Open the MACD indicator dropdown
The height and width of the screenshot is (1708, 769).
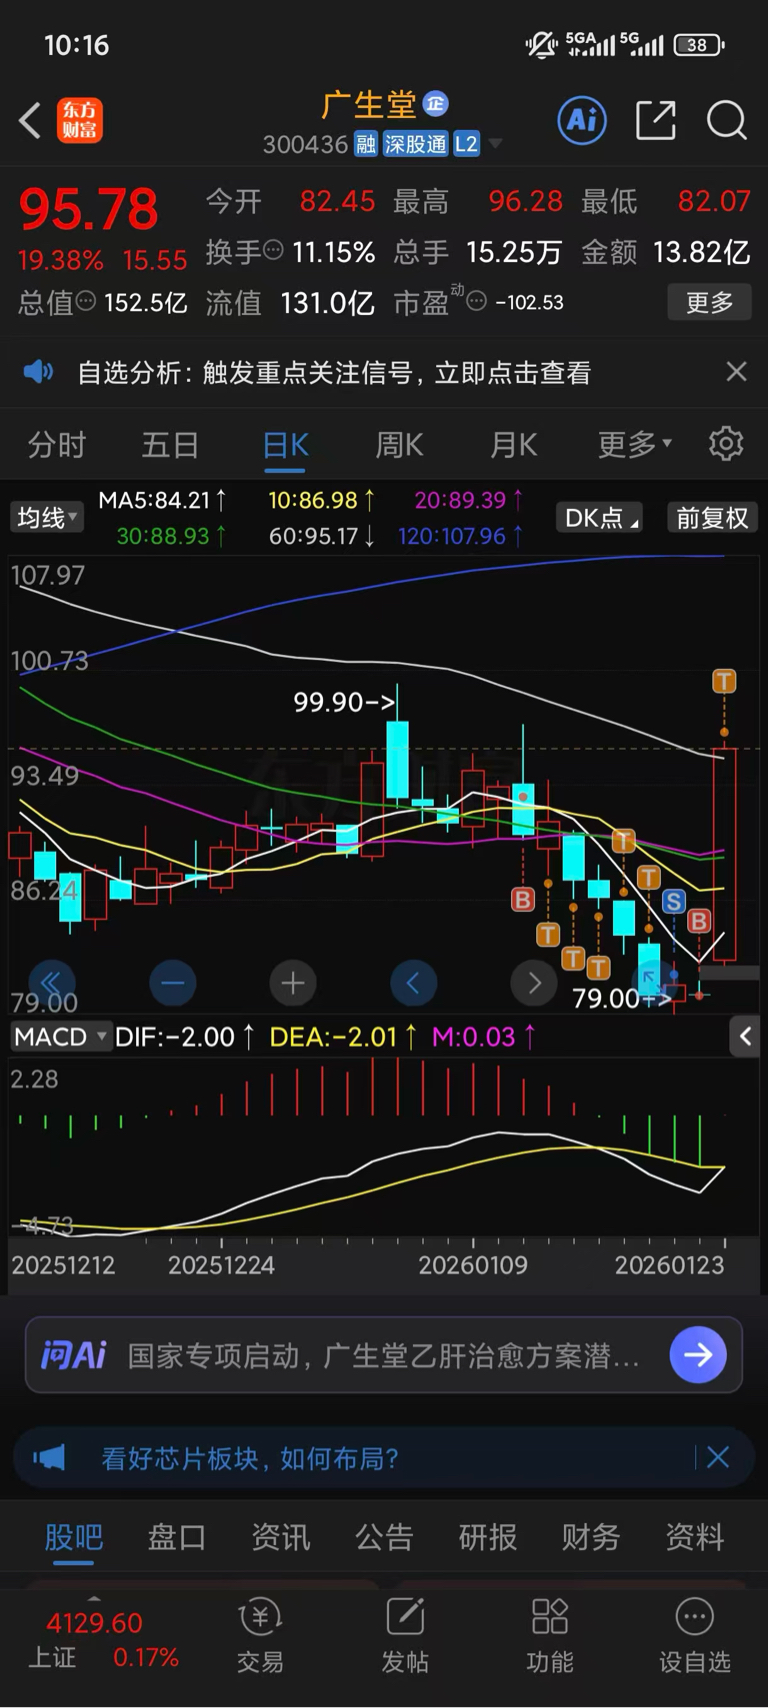click(60, 1037)
